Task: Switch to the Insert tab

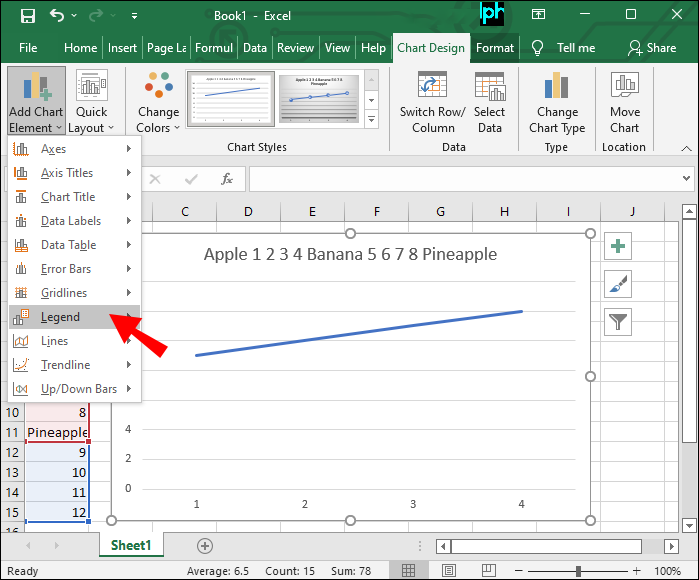Action: click(122, 48)
